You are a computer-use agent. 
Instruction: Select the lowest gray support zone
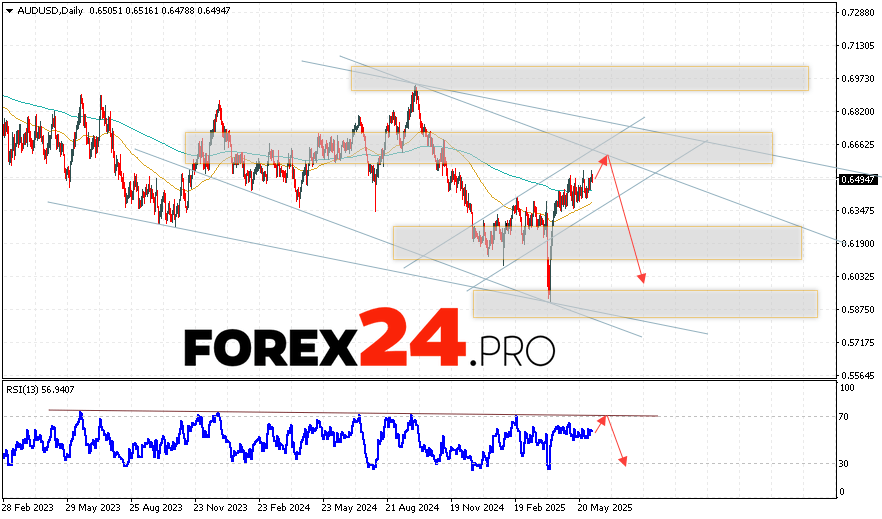645,304
